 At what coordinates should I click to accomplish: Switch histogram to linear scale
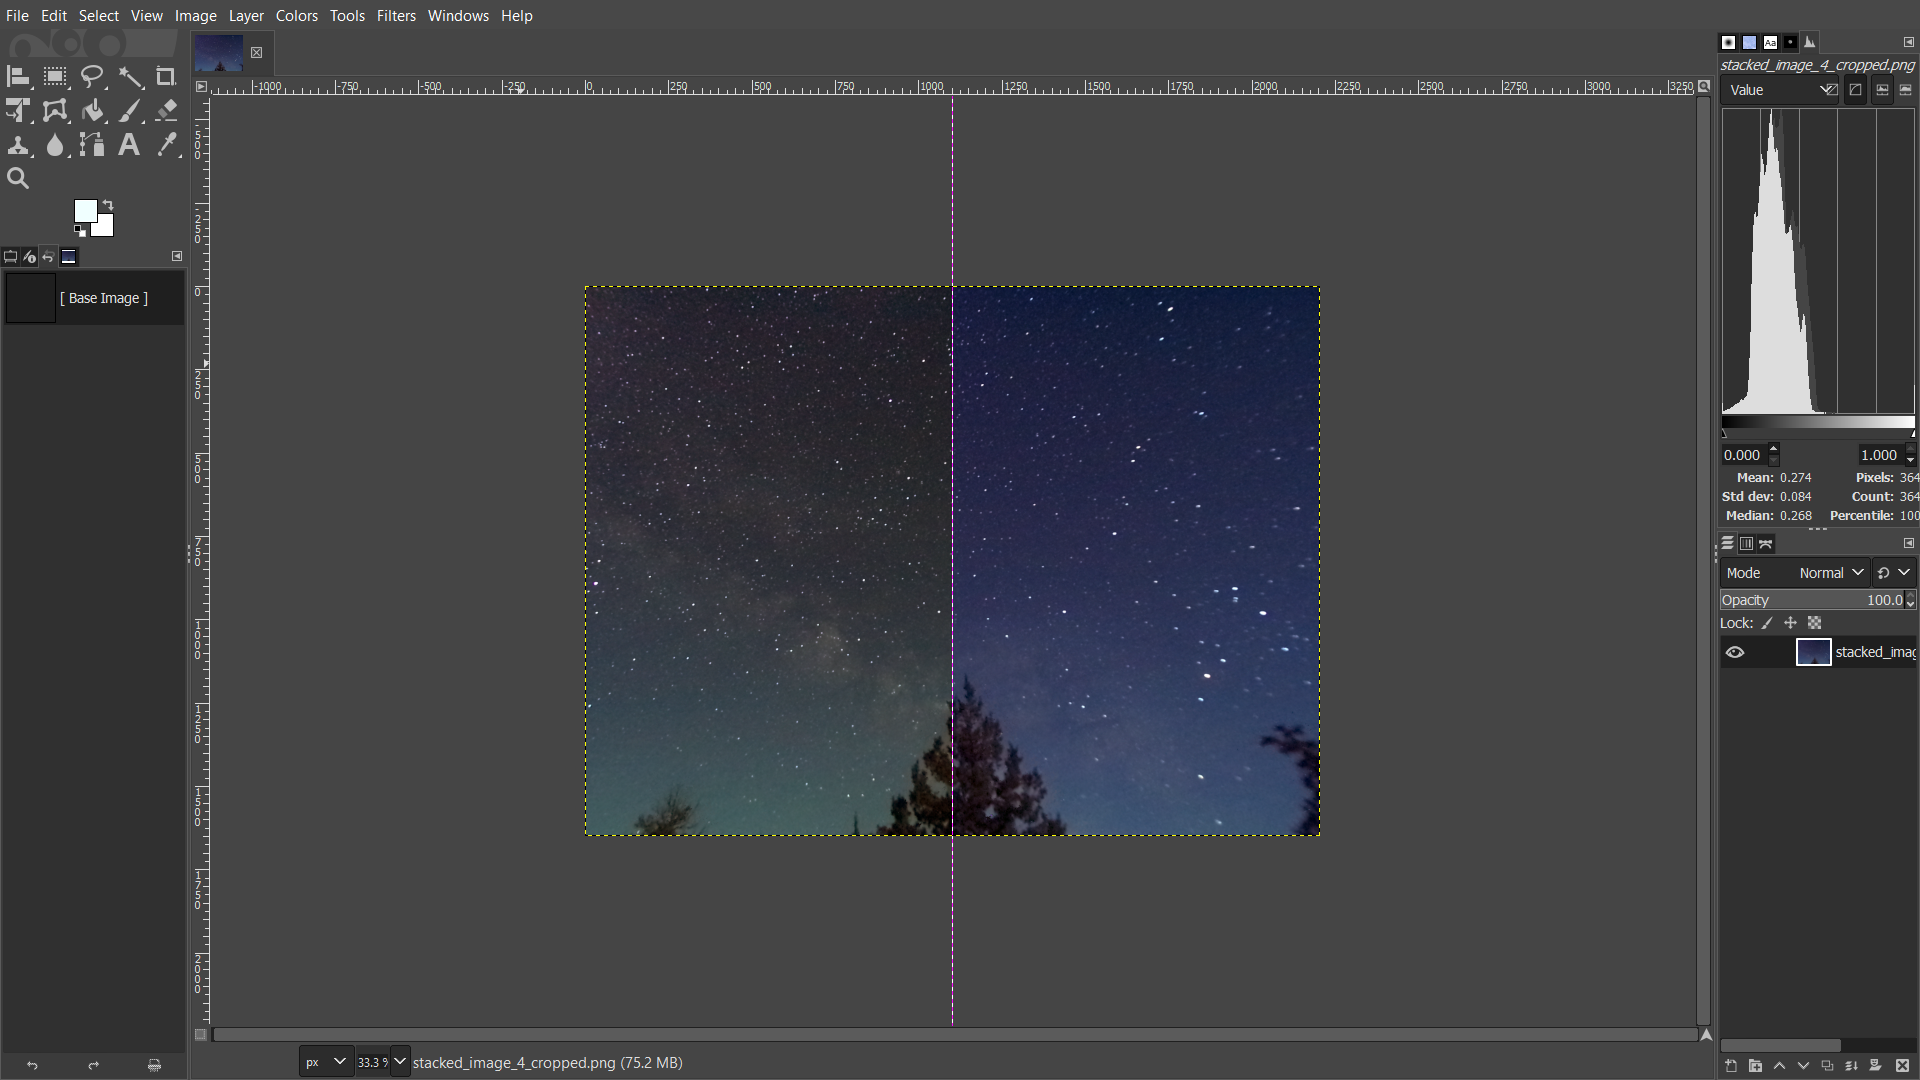(x=1882, y=90)
